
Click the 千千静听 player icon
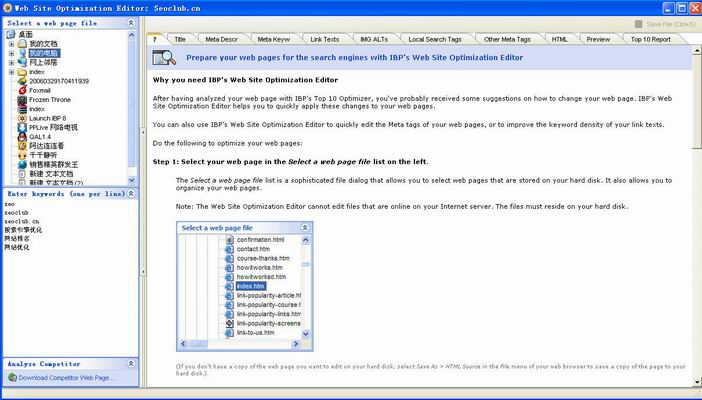pos(22,155)
